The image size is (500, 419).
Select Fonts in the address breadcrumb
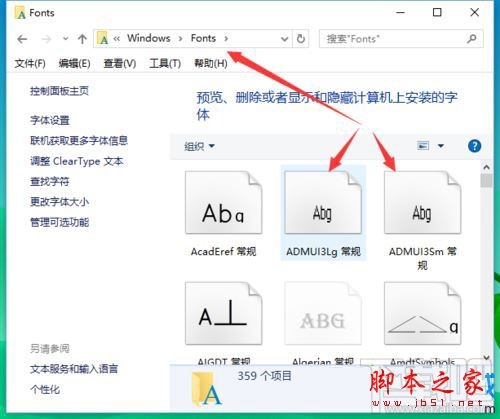203,38
